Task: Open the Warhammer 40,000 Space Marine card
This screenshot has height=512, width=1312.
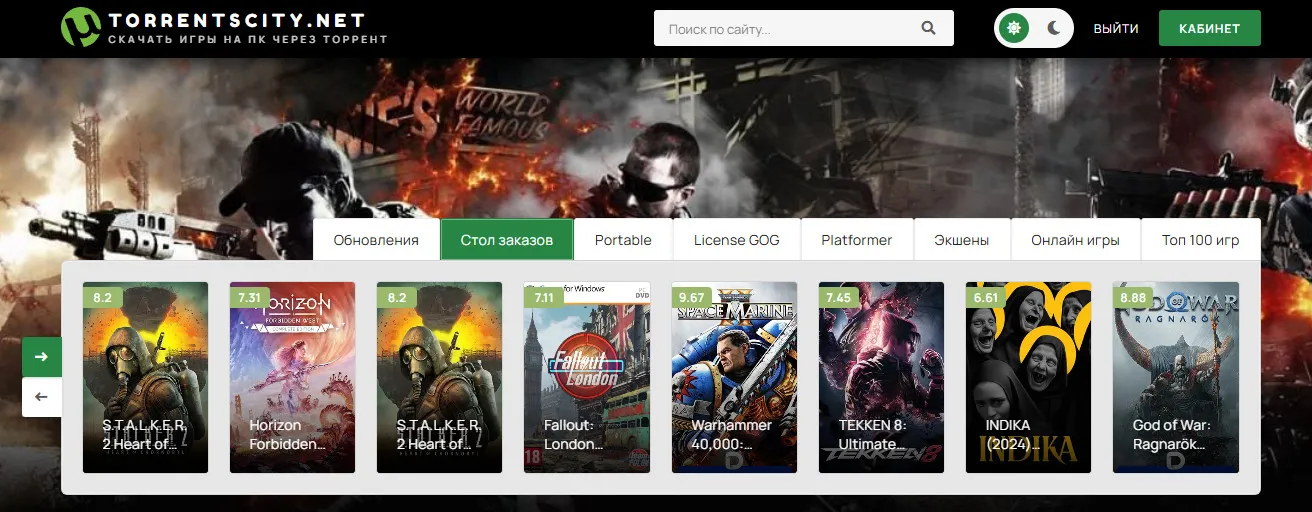Action: (734, 377)
